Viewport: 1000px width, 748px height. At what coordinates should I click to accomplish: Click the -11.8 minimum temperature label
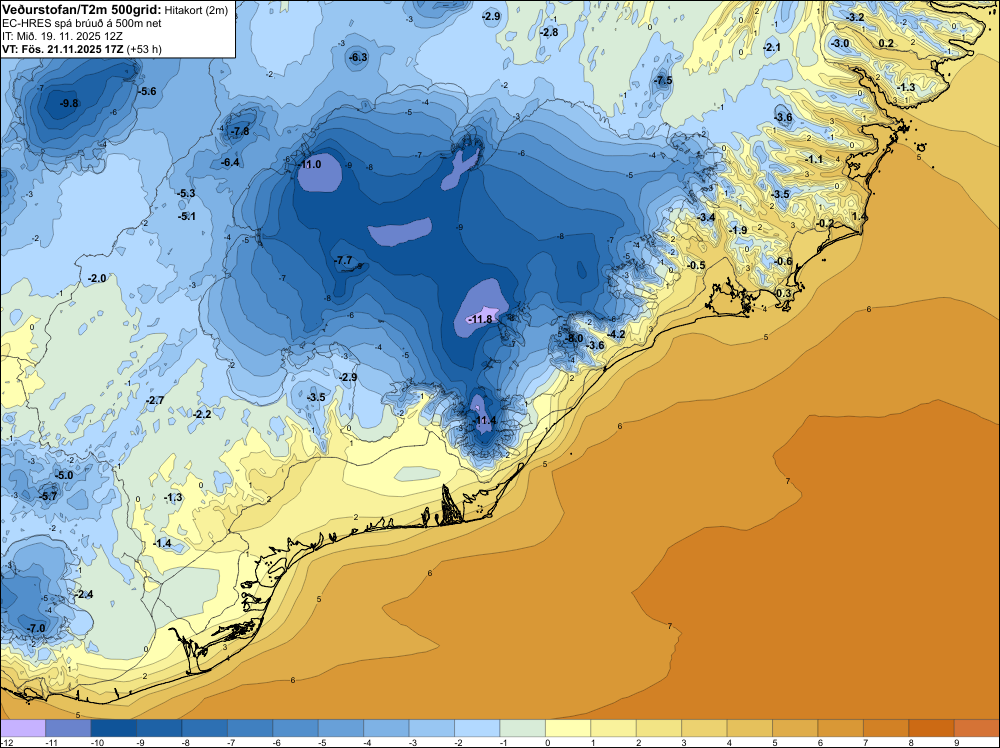pyautogui.click(x=482, y=319)
